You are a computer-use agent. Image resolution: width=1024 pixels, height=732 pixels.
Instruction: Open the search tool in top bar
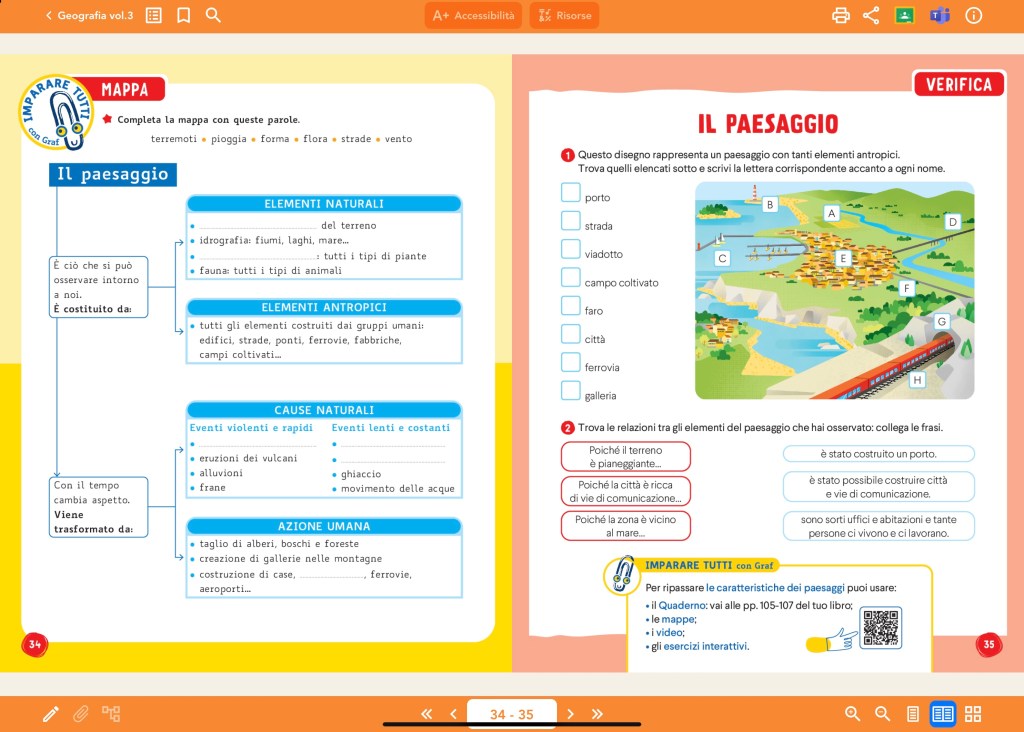coord(213,15)
